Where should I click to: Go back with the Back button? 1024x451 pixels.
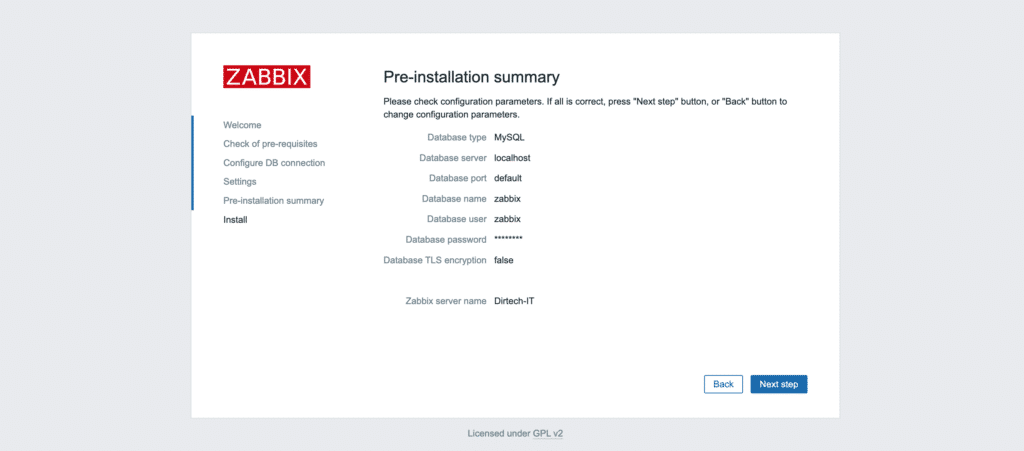tap(723, 384)
